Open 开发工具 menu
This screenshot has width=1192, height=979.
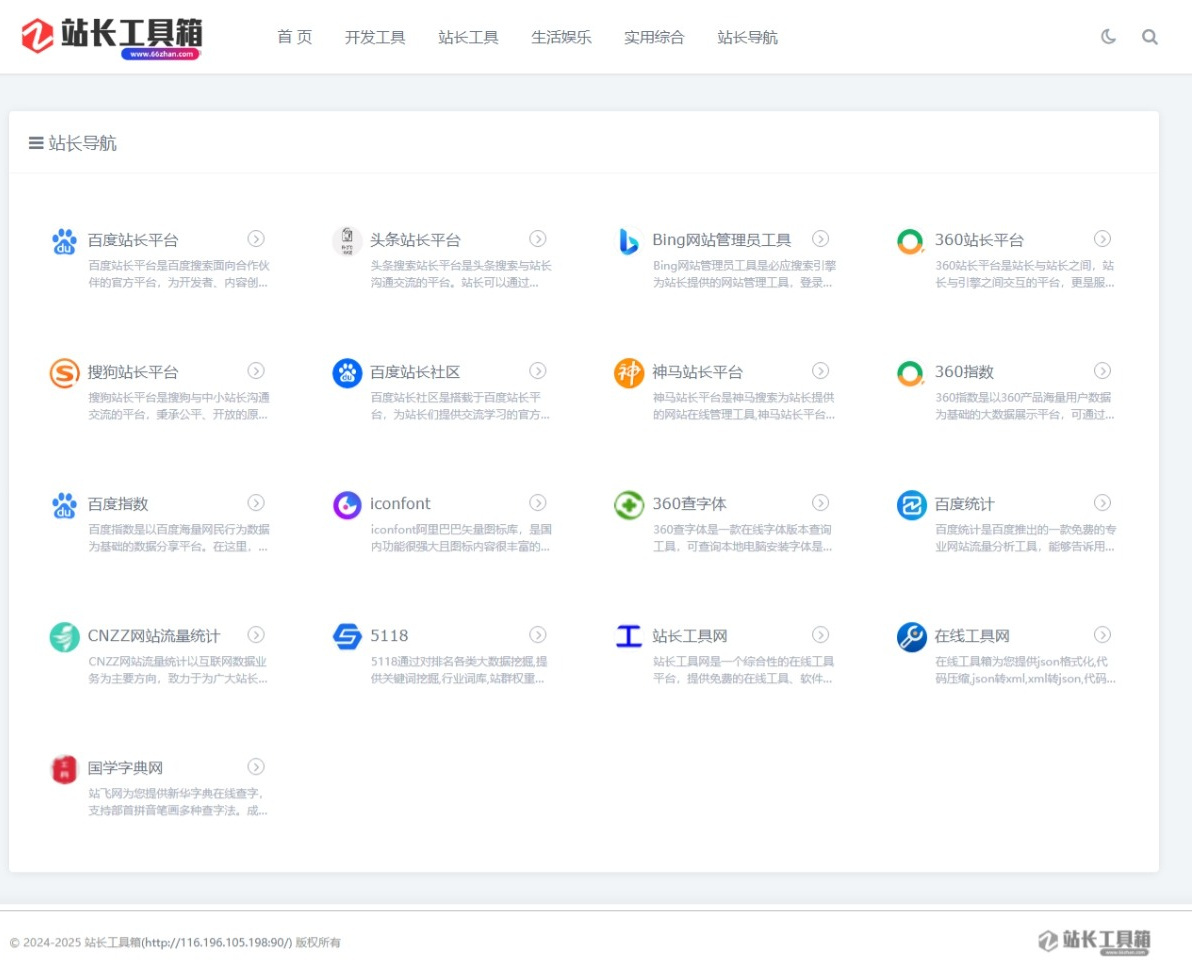pyautogui.click(x=375, y=37)
